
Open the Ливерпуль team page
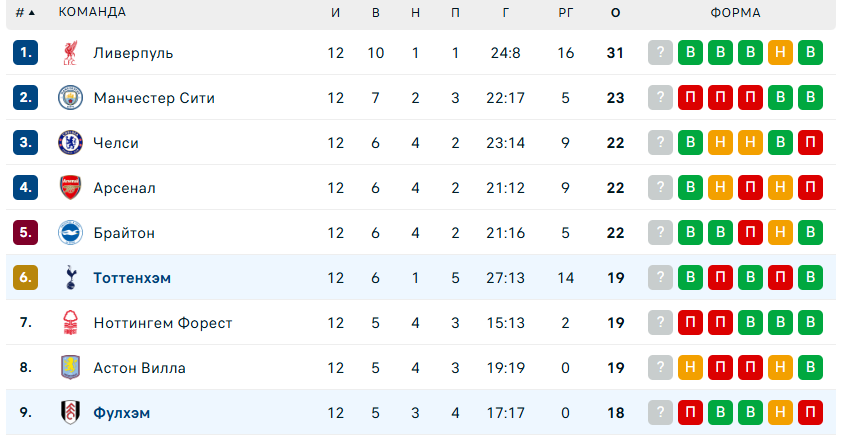tap(133, 53)
